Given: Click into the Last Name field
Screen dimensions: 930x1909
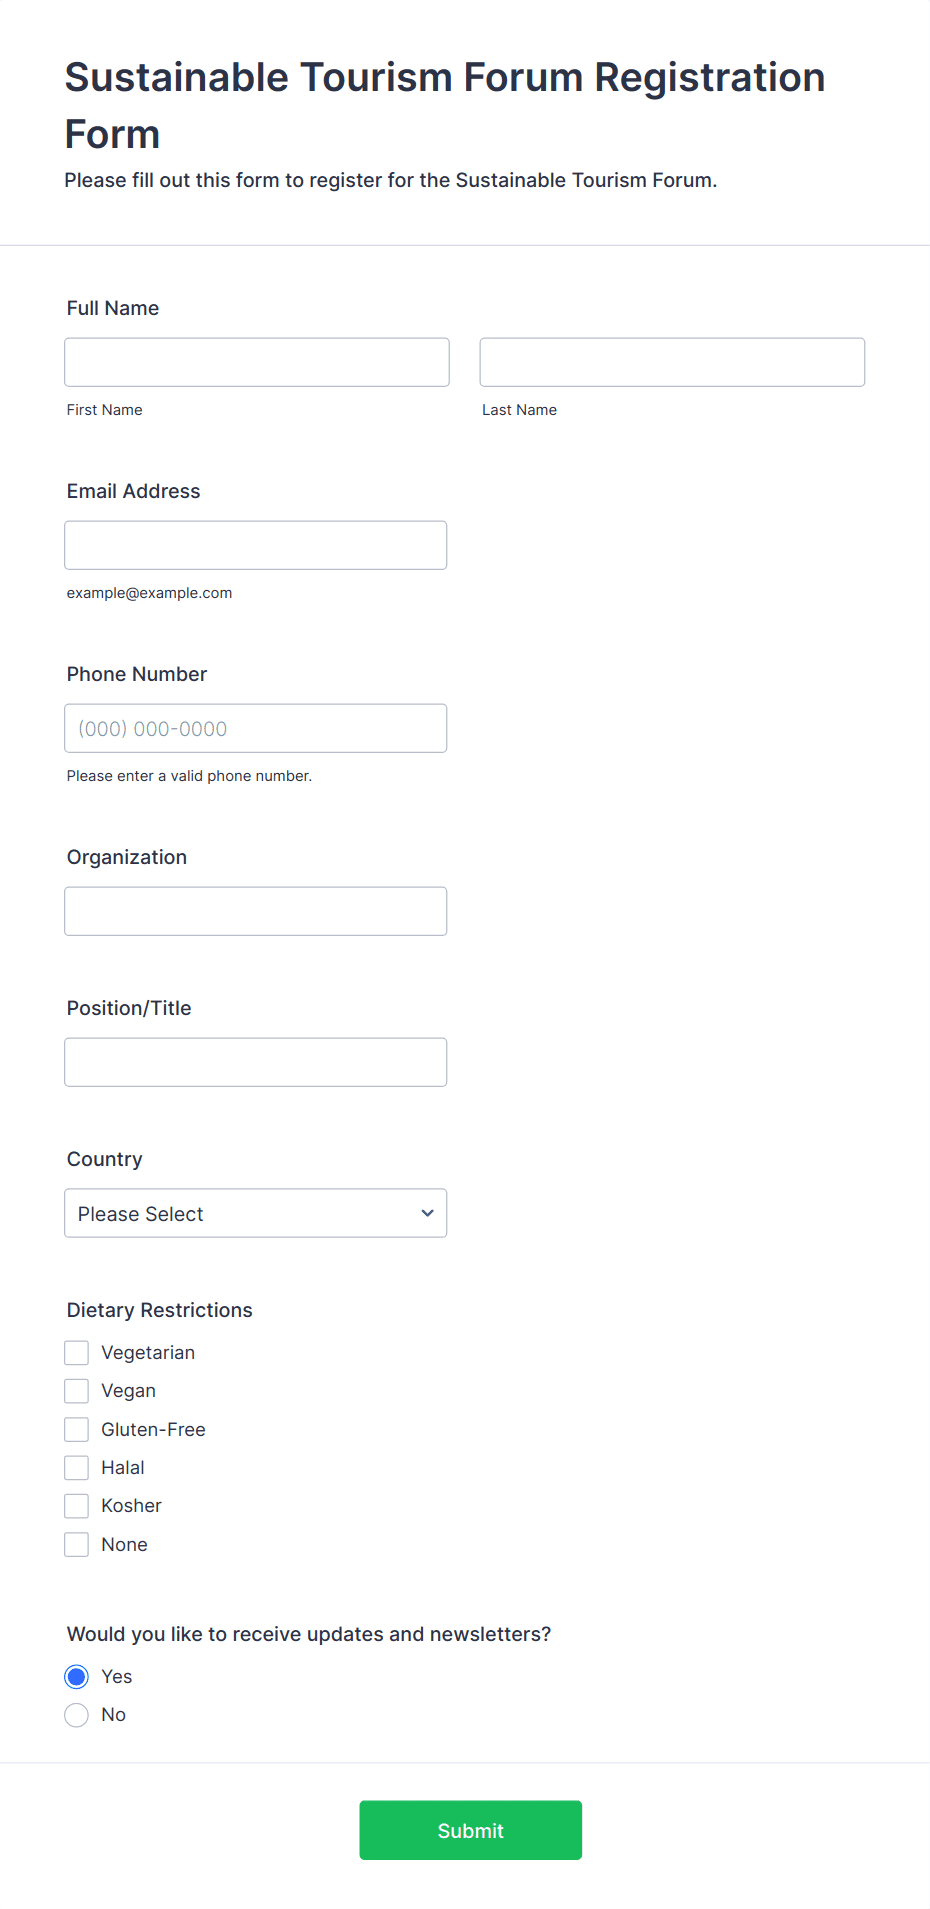Looking at the screenshot, I should point(672,362).
